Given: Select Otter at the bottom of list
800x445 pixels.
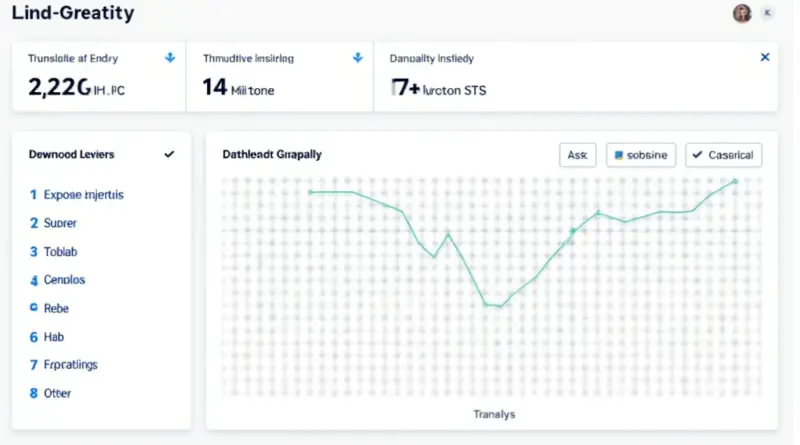Looking at the screenshot, I should click(x=58, y=394).
